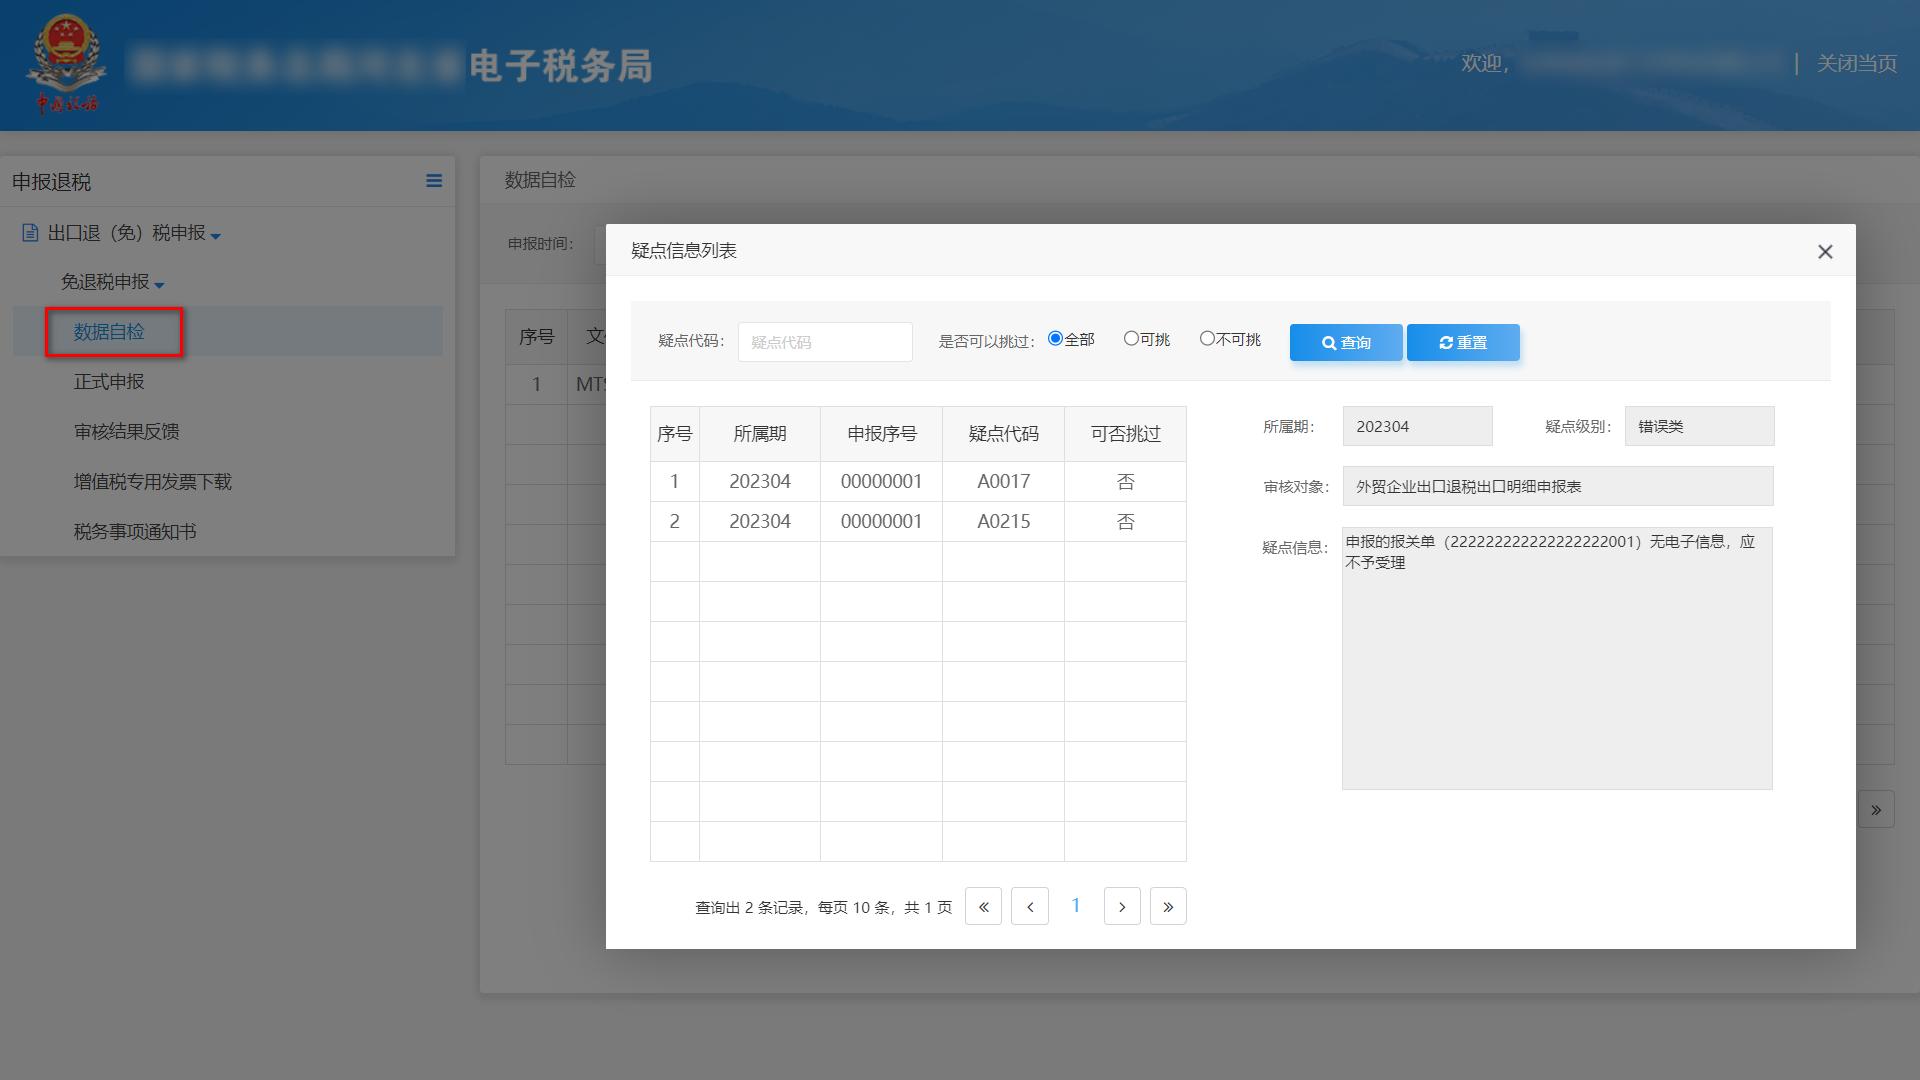
Task: Go to previous page of results
Action: click(1030, 907)
